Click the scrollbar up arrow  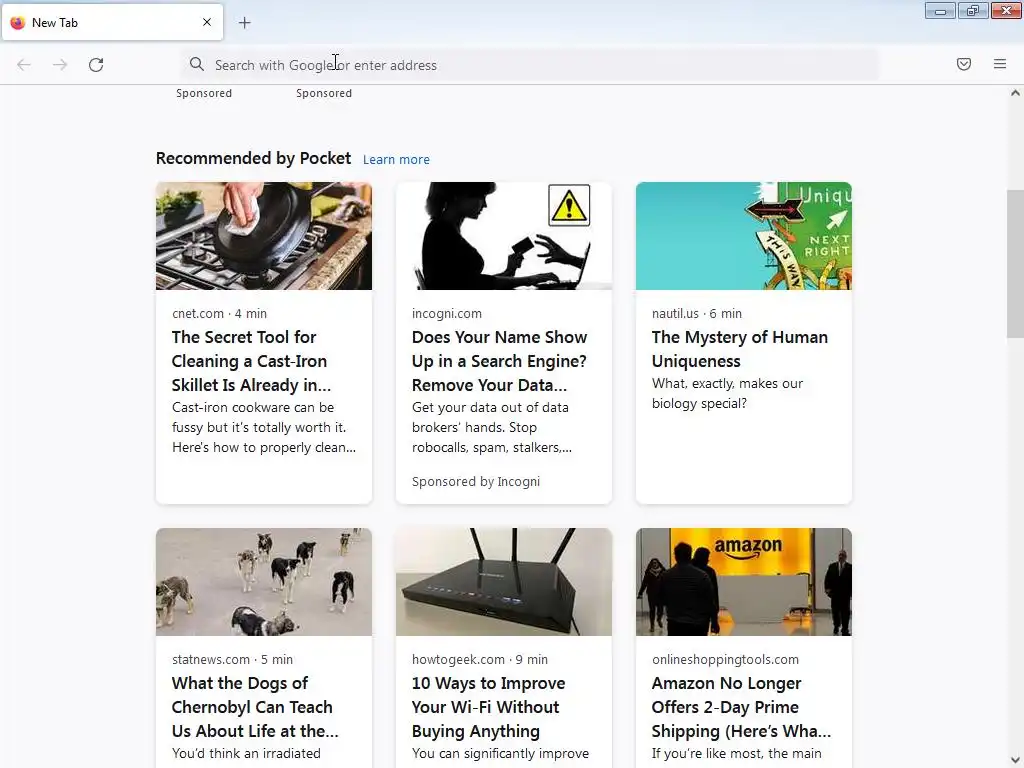click(1015, 93)
